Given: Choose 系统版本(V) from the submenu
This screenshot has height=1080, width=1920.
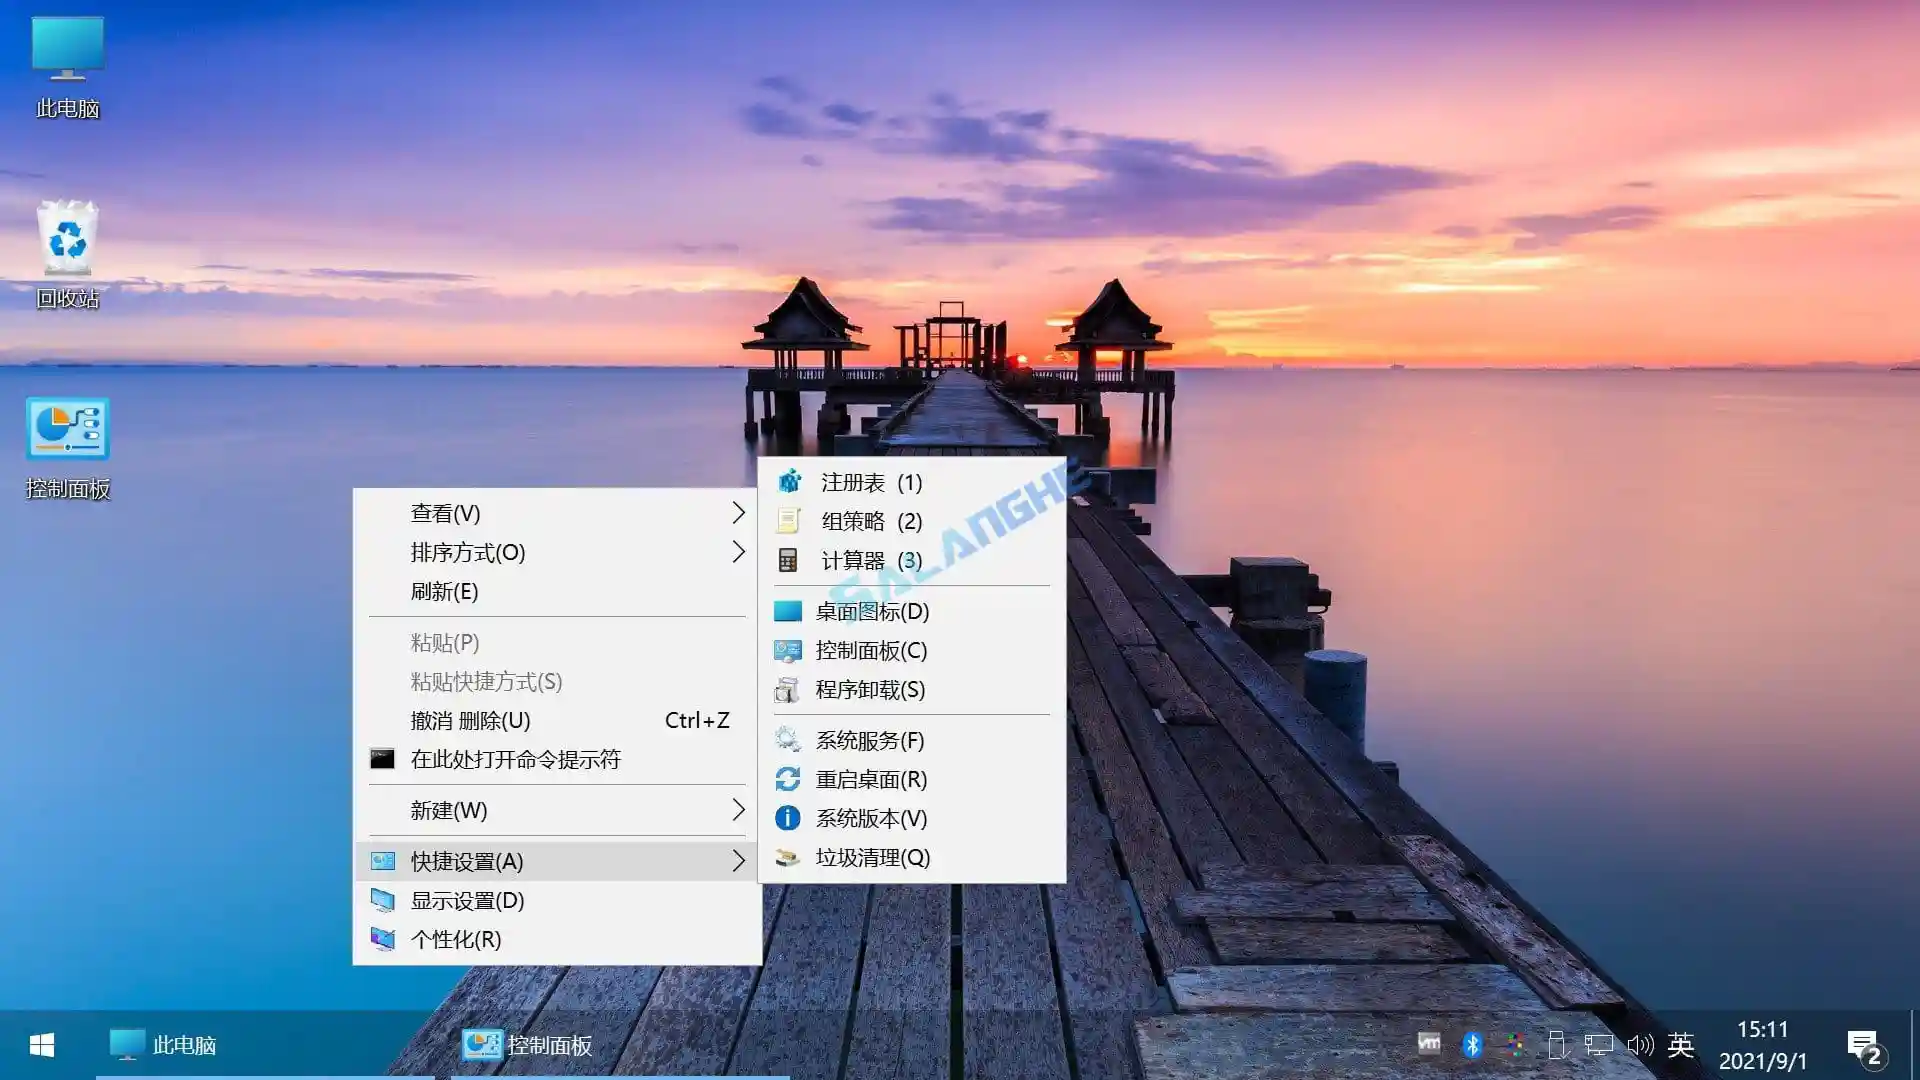Looking at the screenshot, I should tap(911, 818).
